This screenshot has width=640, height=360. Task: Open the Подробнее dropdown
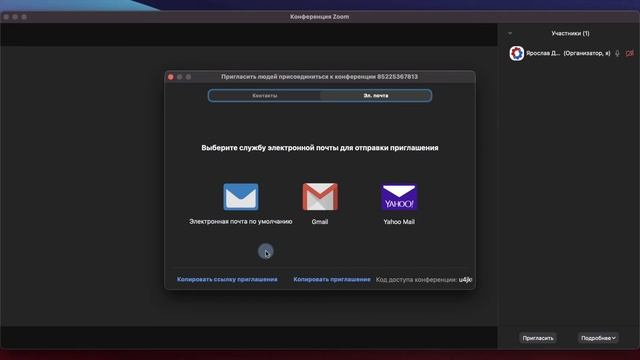[598, 338]
